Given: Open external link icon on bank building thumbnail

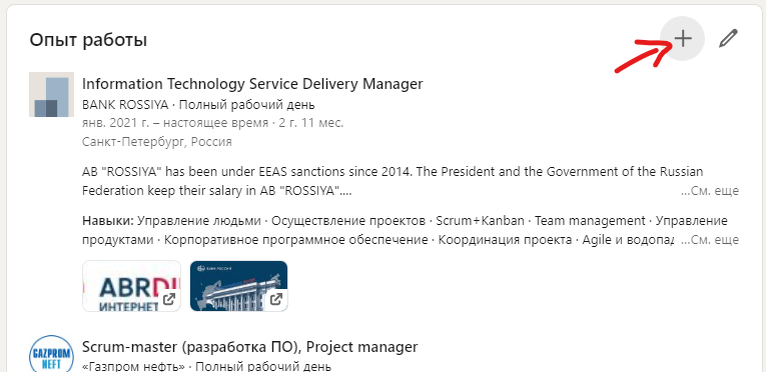Looking at the screenshot, I should [276, 299].
